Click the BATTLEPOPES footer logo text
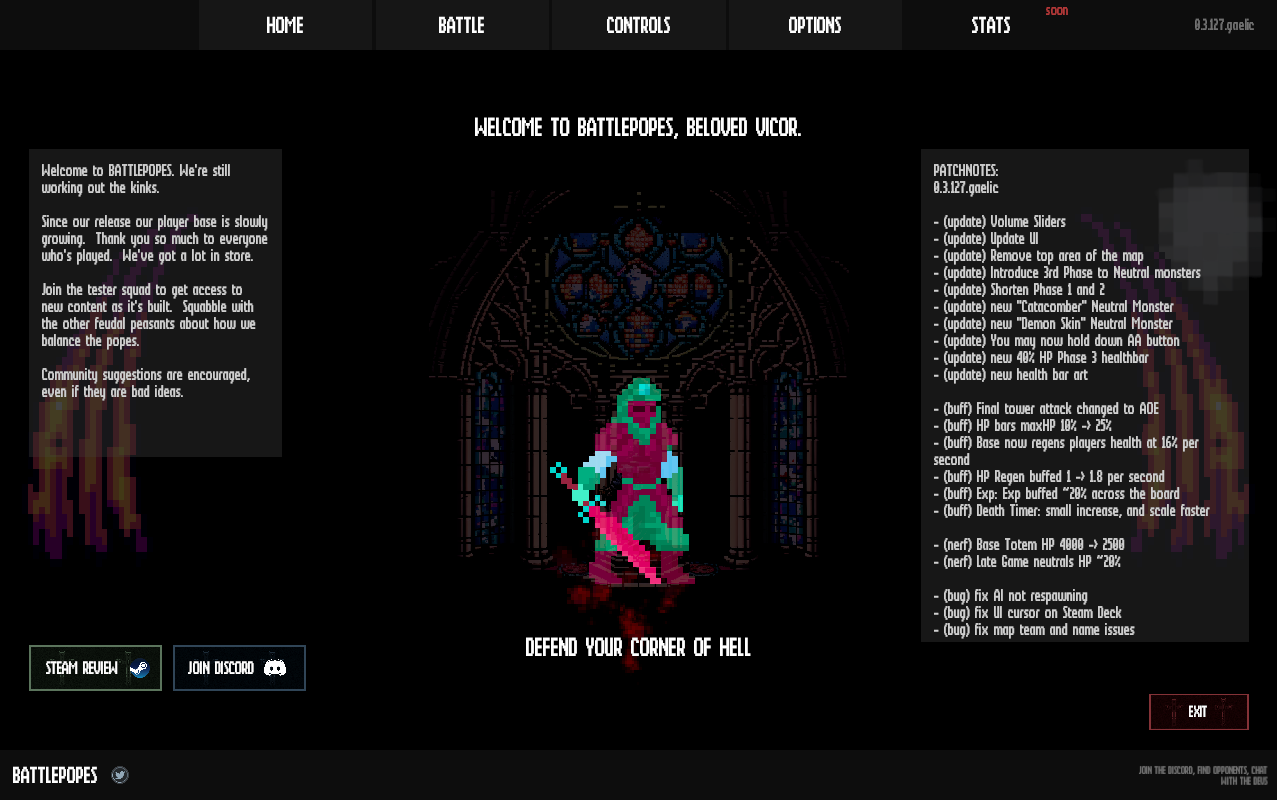 tap(55, 775)
